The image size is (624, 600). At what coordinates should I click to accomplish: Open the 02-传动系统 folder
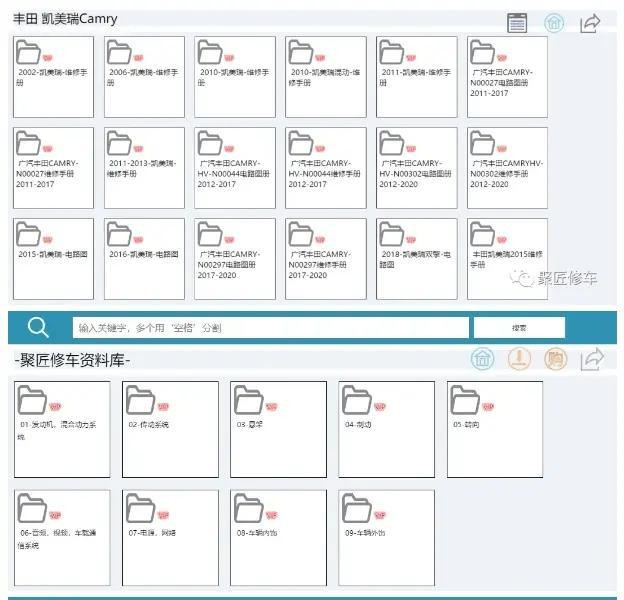pyautogui.click(x=170, y=429)
